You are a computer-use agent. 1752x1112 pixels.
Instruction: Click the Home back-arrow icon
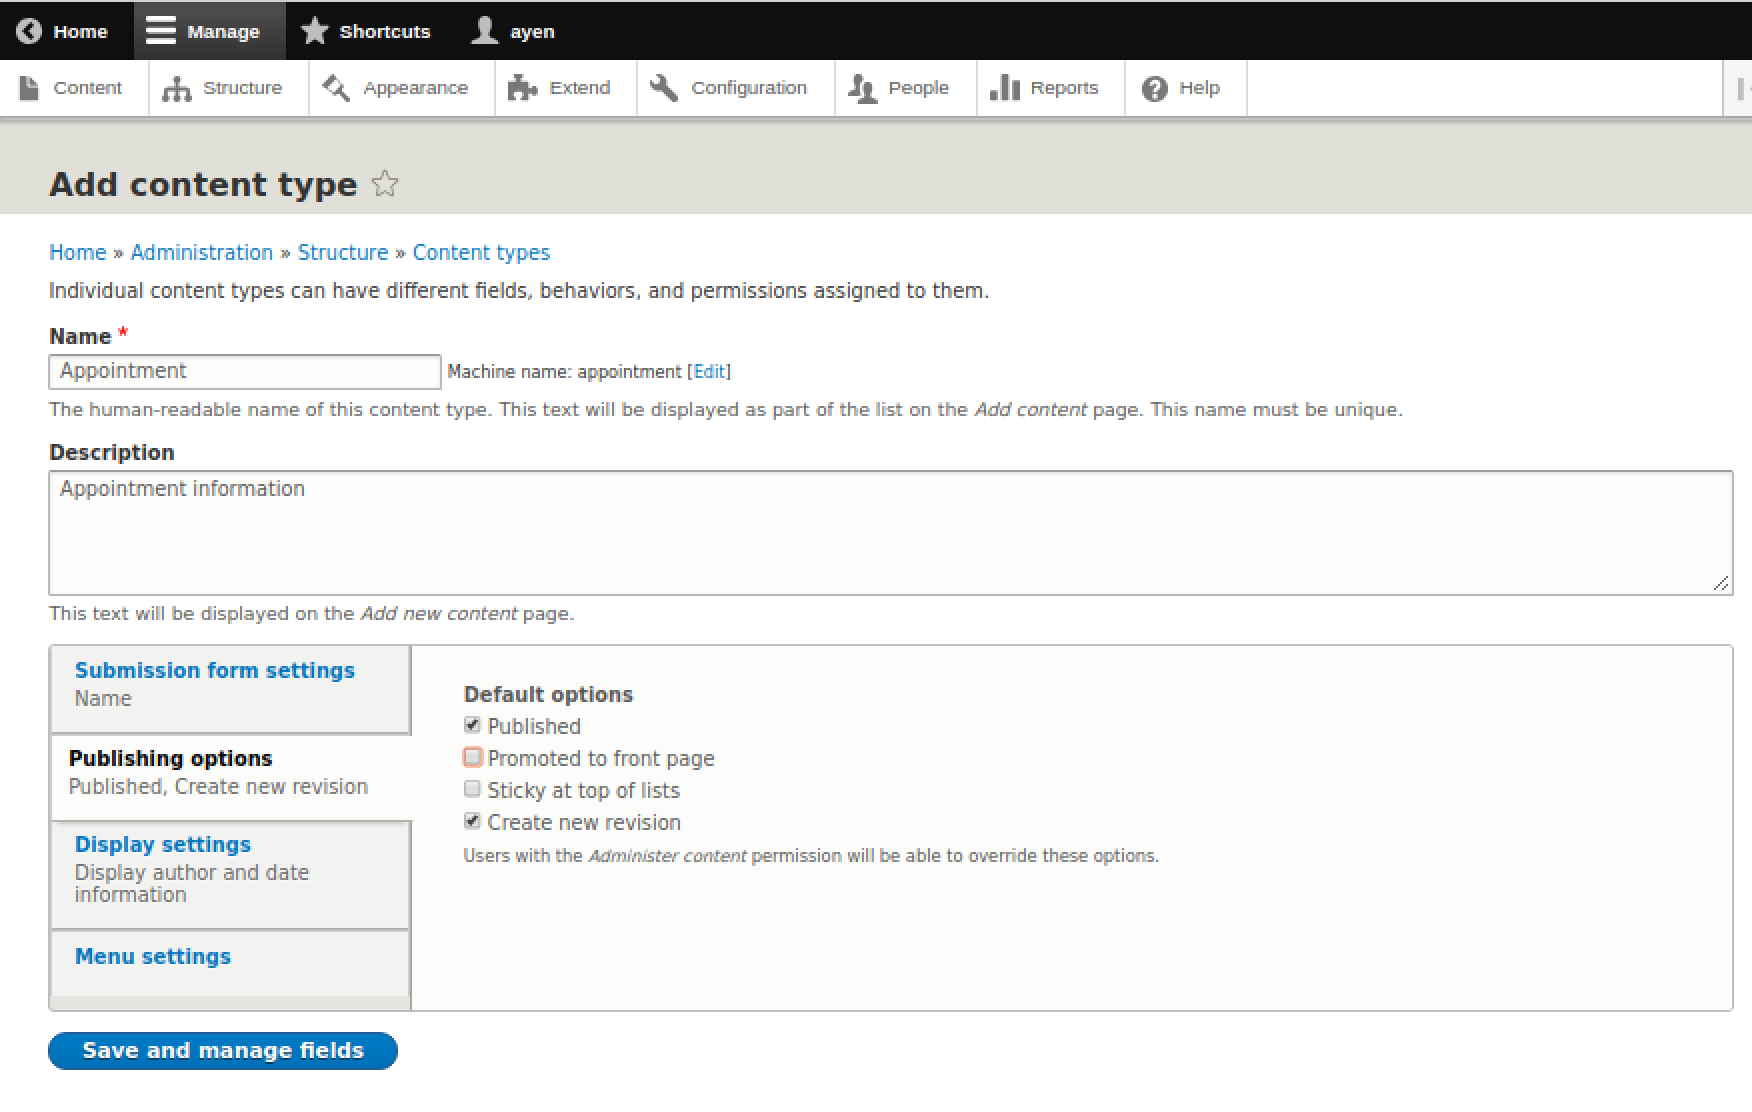[29, 31]
